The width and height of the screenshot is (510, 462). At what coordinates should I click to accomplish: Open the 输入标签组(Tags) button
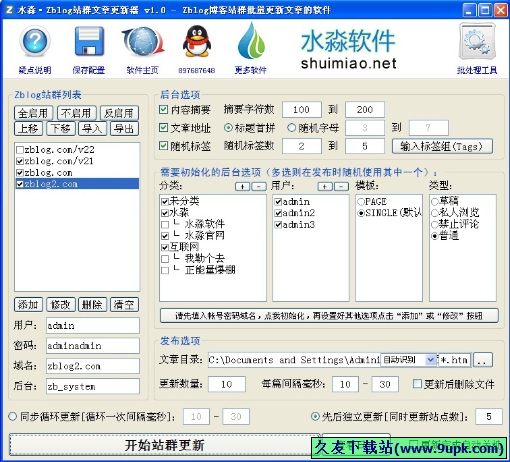[442, 146]
